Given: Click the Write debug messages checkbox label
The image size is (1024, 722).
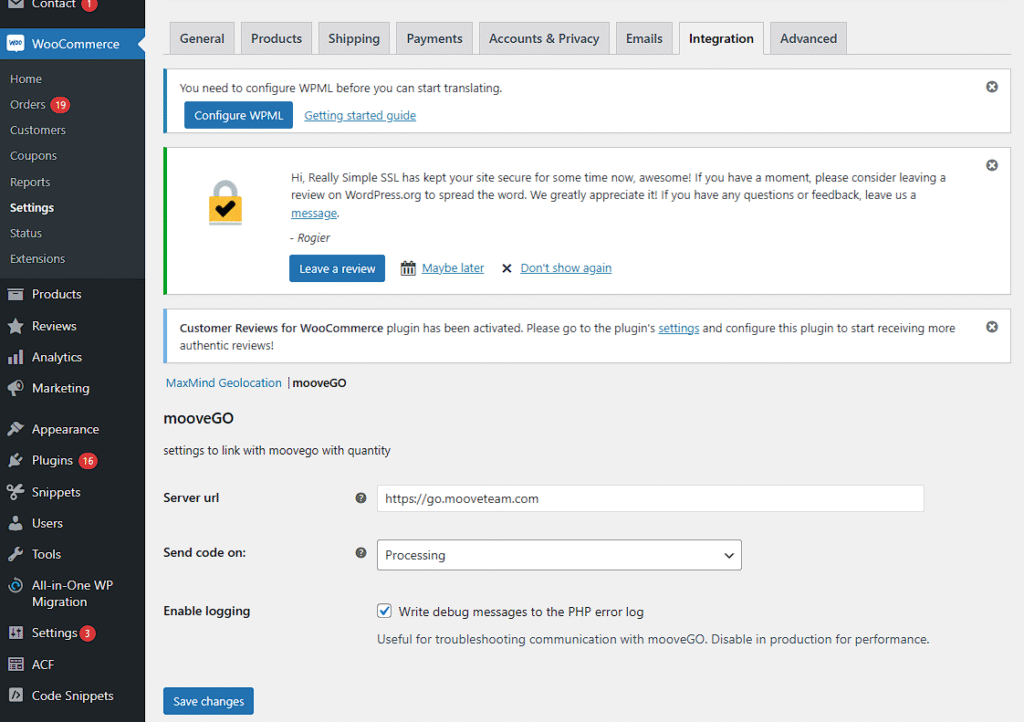Looking at the screenshot, I should (x=521, y=612).
